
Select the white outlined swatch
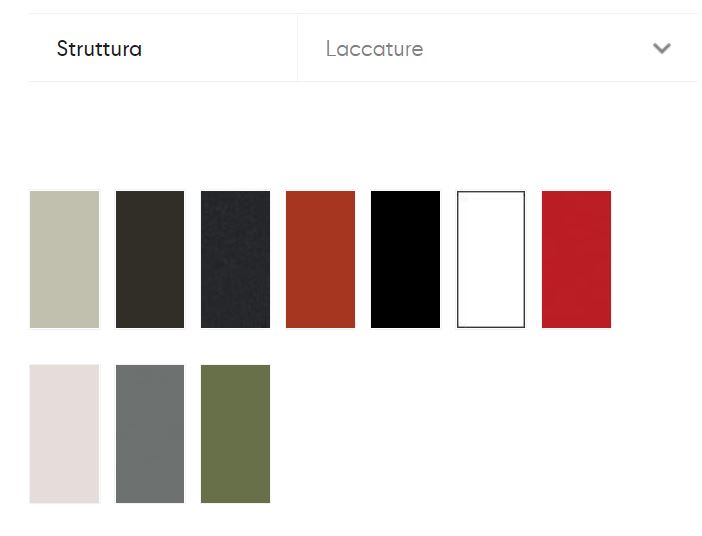pyautogui.click(x=491, y=259)
